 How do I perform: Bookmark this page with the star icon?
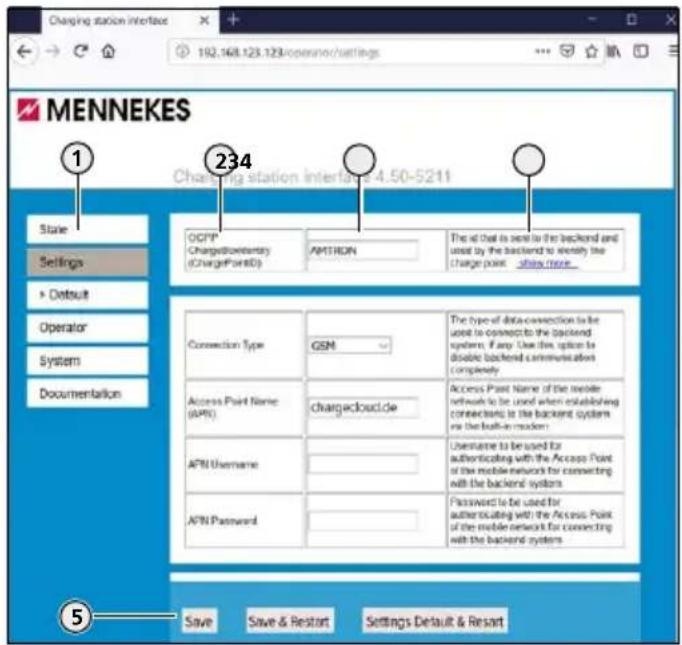[x=591, y=52]
